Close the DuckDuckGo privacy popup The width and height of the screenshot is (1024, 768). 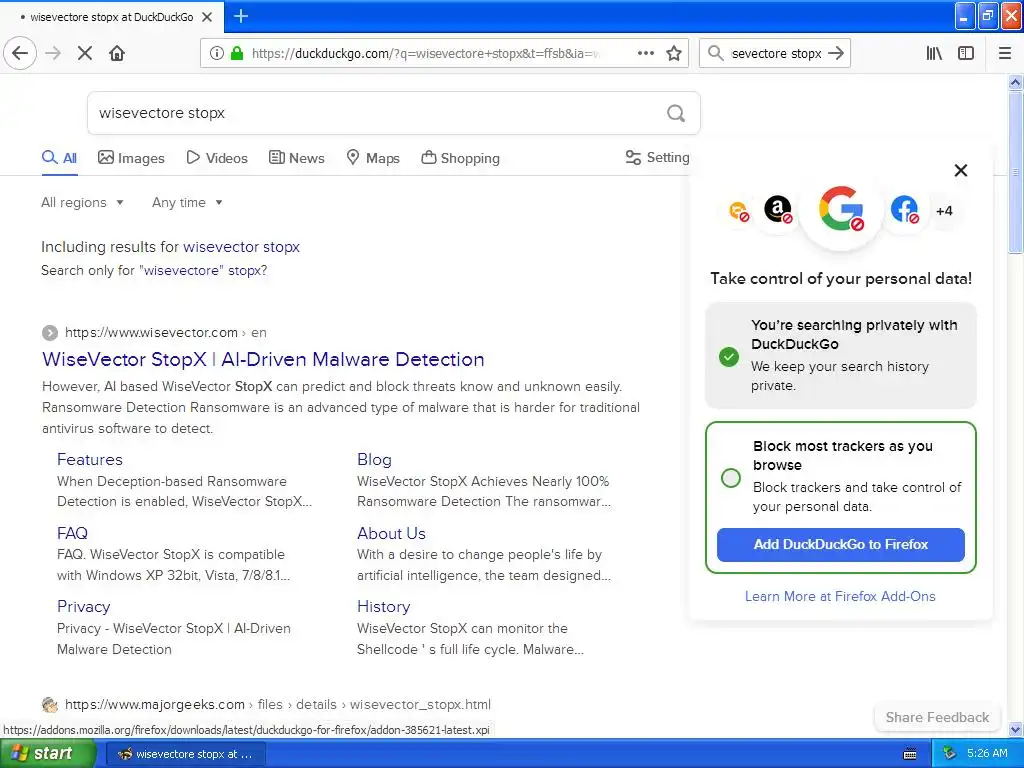pyautogui.click(x=961, y=170)
